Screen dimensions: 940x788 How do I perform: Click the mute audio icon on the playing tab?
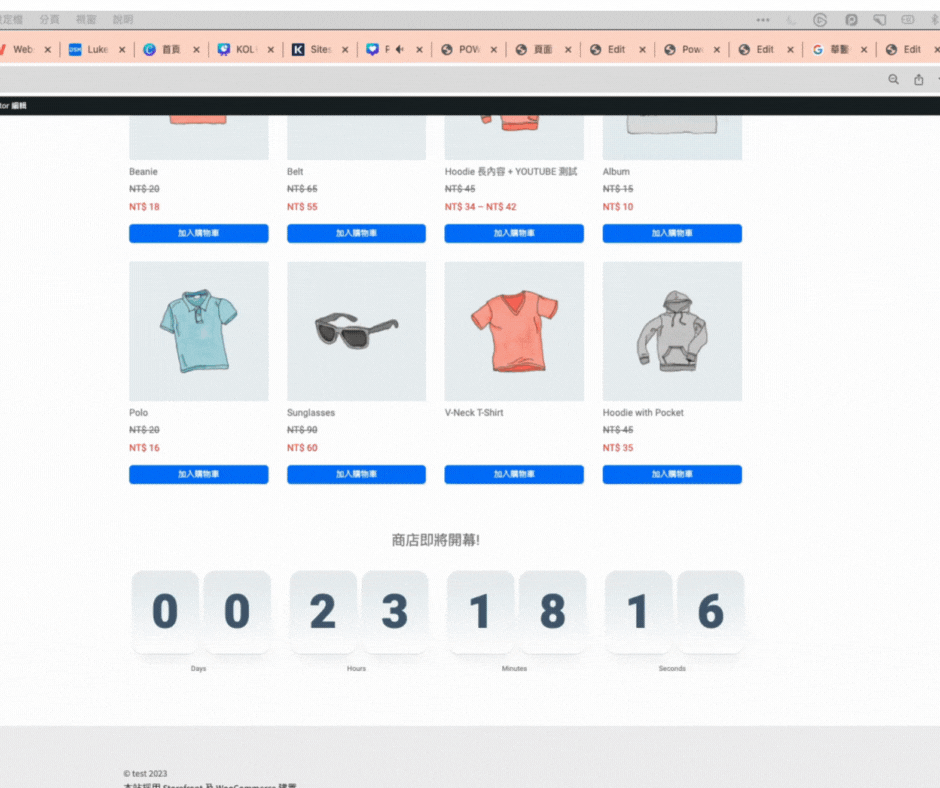(x=399, y=50)
